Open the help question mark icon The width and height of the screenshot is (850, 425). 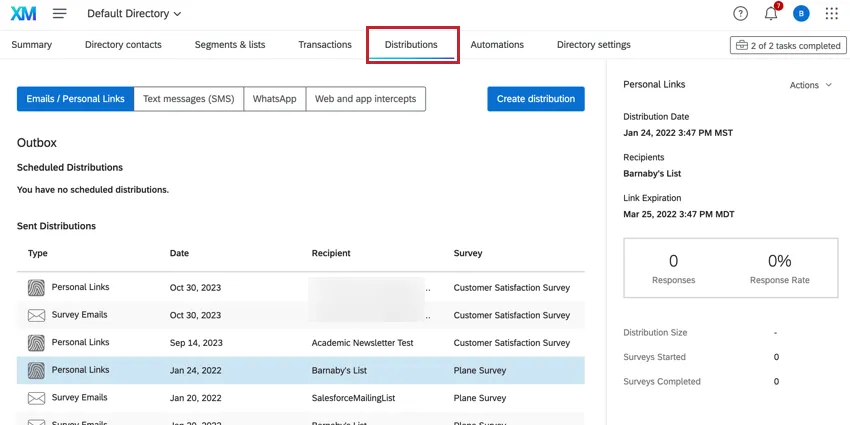740,14
